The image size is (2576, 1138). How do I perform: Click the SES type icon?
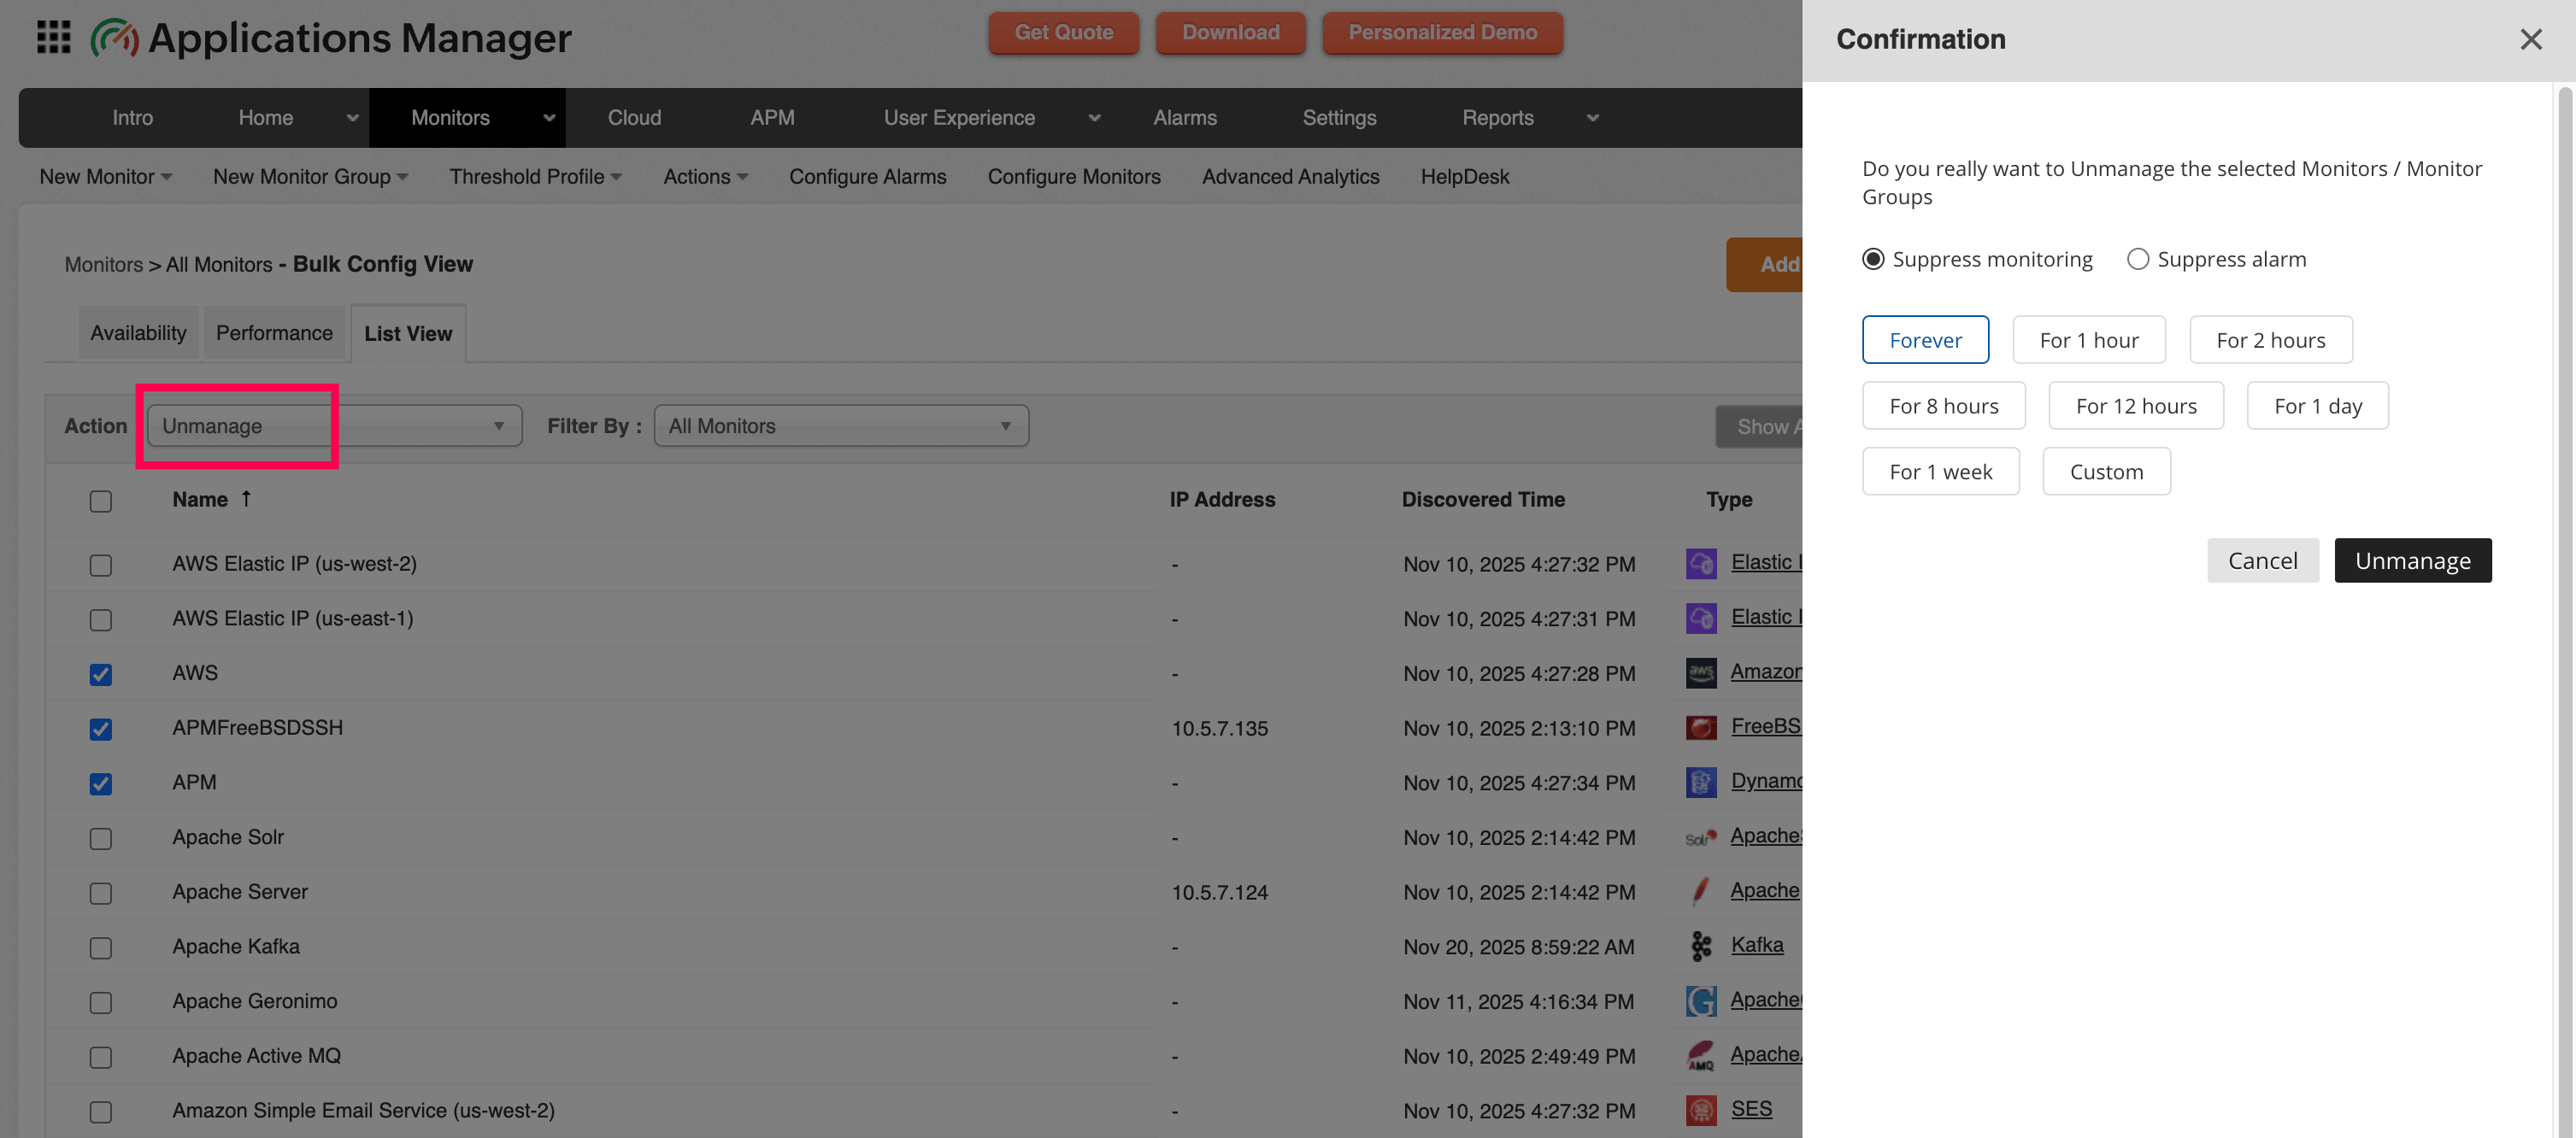point(1701,1110)
